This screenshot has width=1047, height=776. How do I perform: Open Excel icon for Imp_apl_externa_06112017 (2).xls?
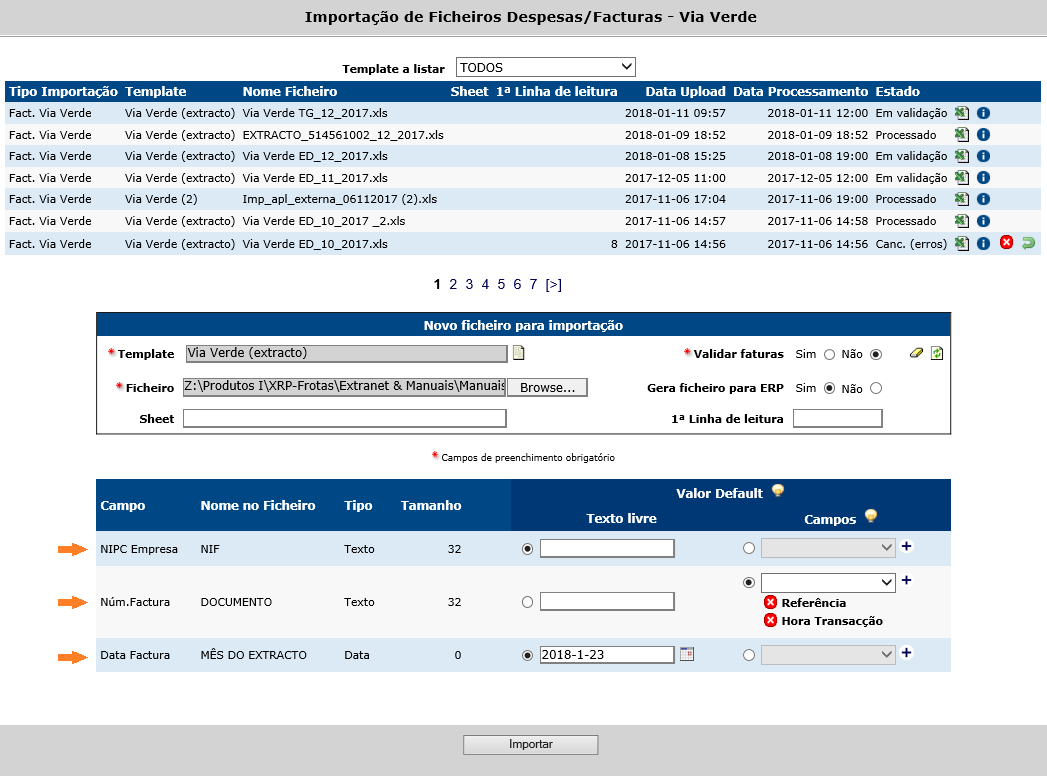pos(962,198)
